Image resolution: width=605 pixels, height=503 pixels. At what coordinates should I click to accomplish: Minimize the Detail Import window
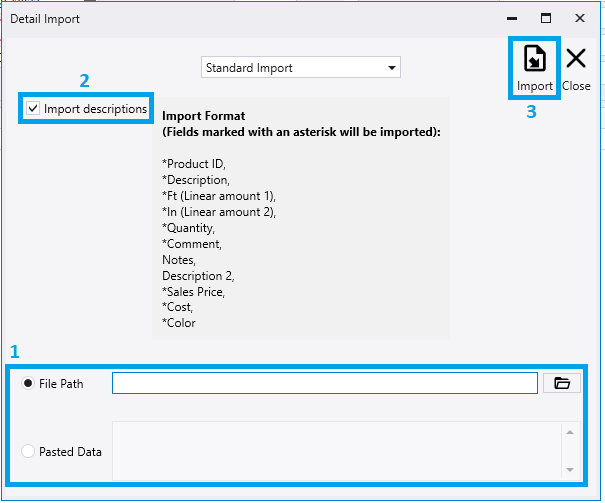[513, 18]
